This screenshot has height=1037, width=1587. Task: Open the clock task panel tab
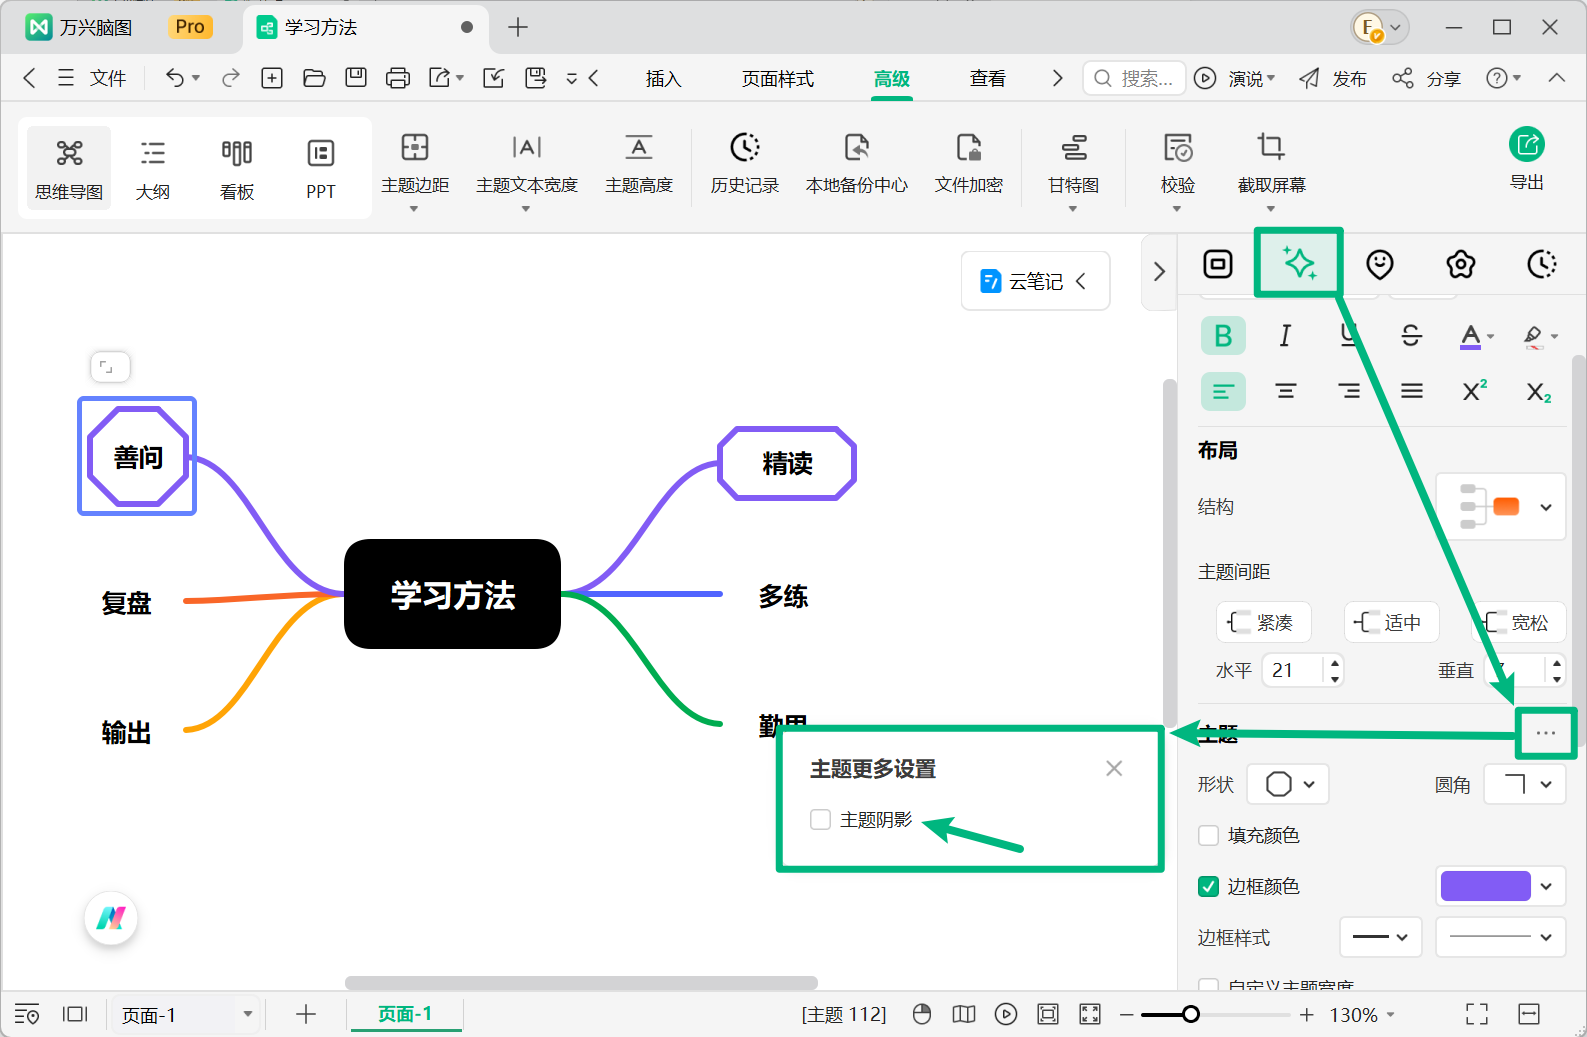tap(1542, 264)
